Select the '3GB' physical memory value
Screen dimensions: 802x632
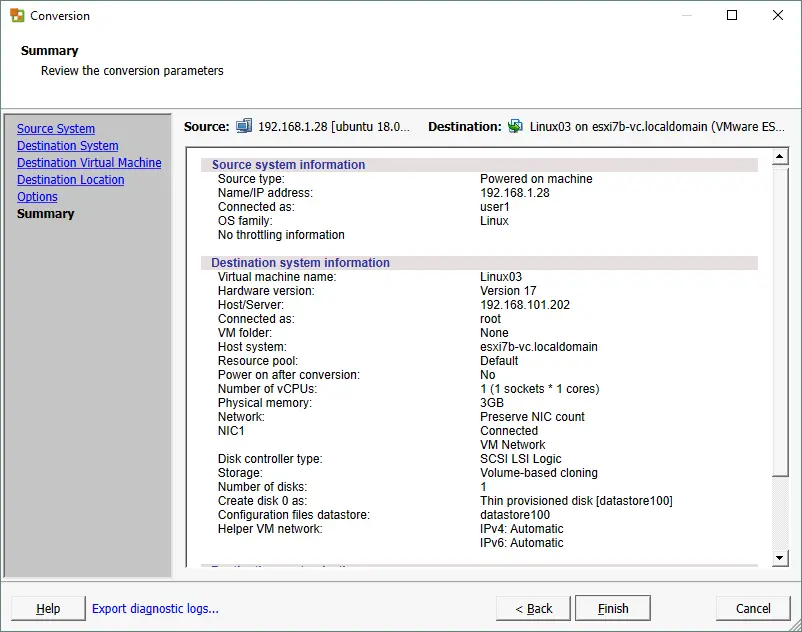click(x=492, y=403)
